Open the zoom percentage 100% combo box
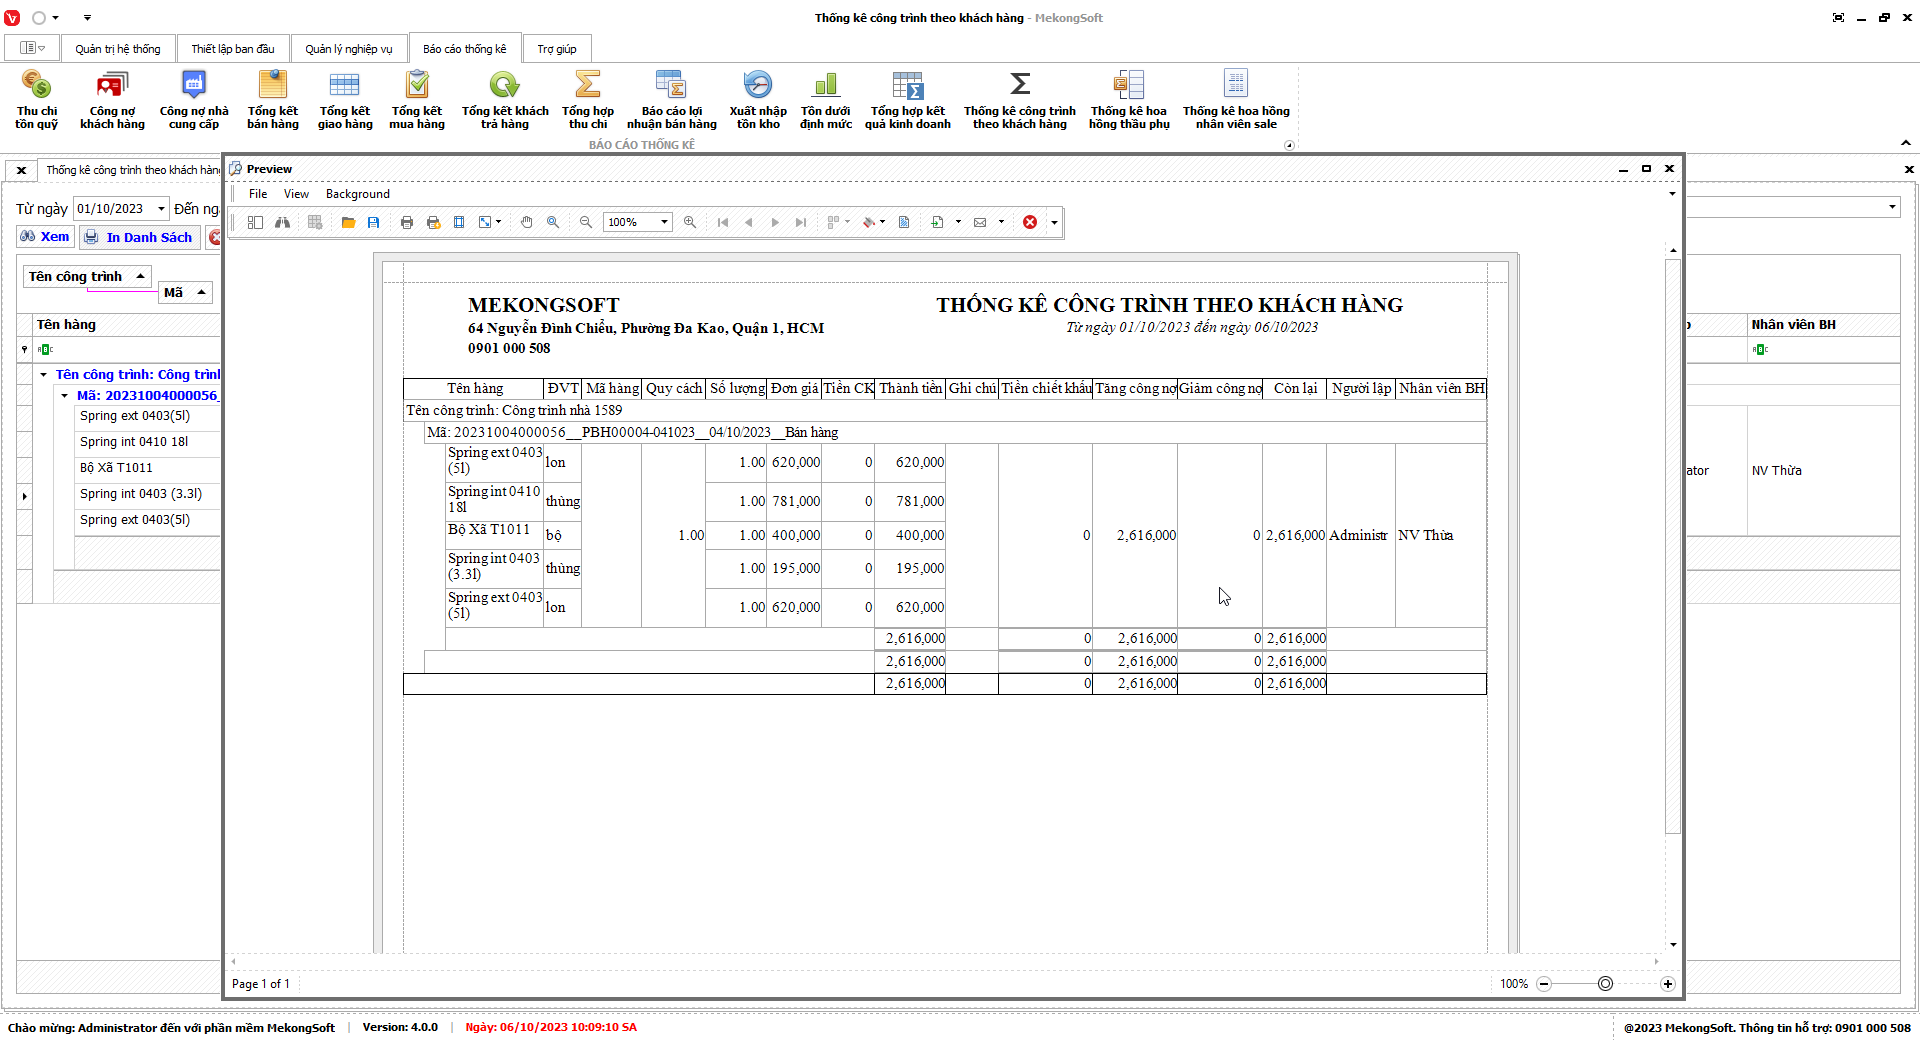Image resolution: width=1920 pixels, height=1040 pixels. click(x=664, y=222)
